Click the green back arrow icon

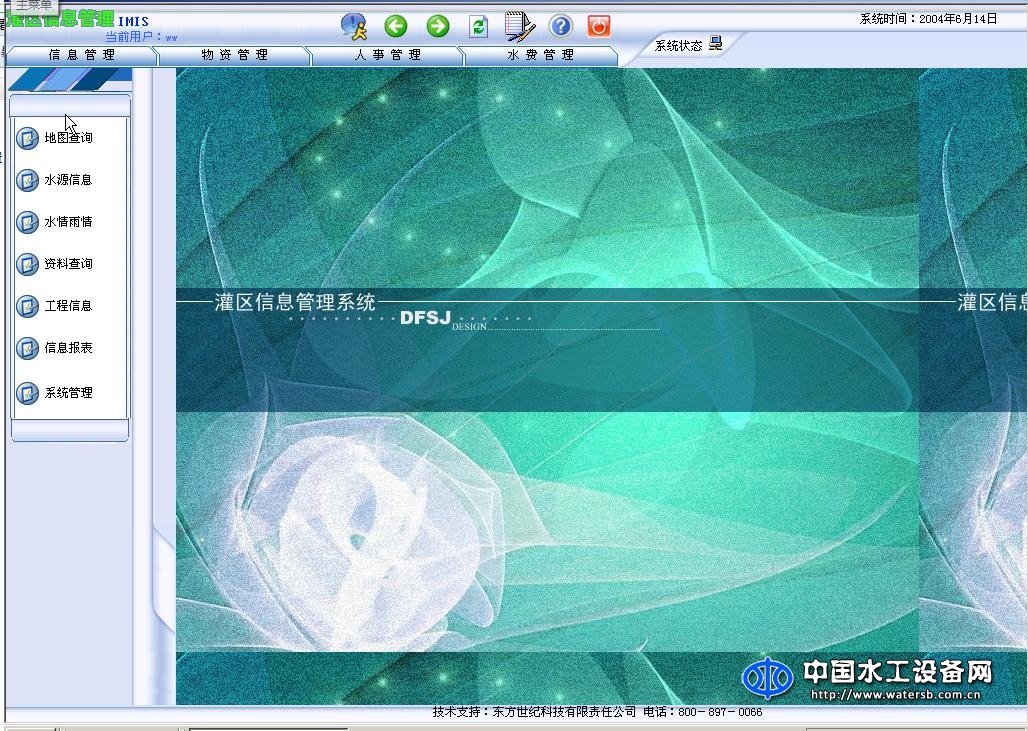tap(395, 26)
